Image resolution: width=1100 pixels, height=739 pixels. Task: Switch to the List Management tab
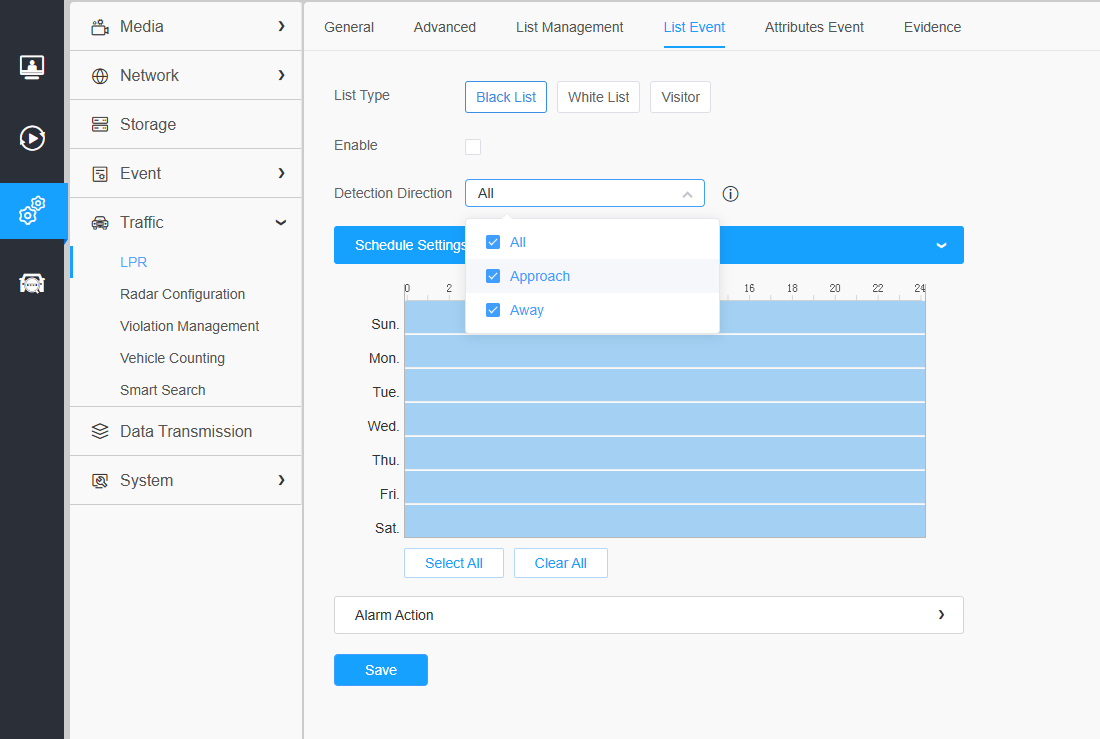pos(569,27)
